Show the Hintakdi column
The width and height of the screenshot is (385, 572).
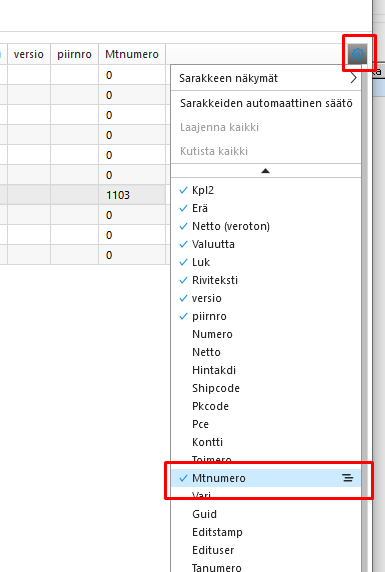click(266, 370)
